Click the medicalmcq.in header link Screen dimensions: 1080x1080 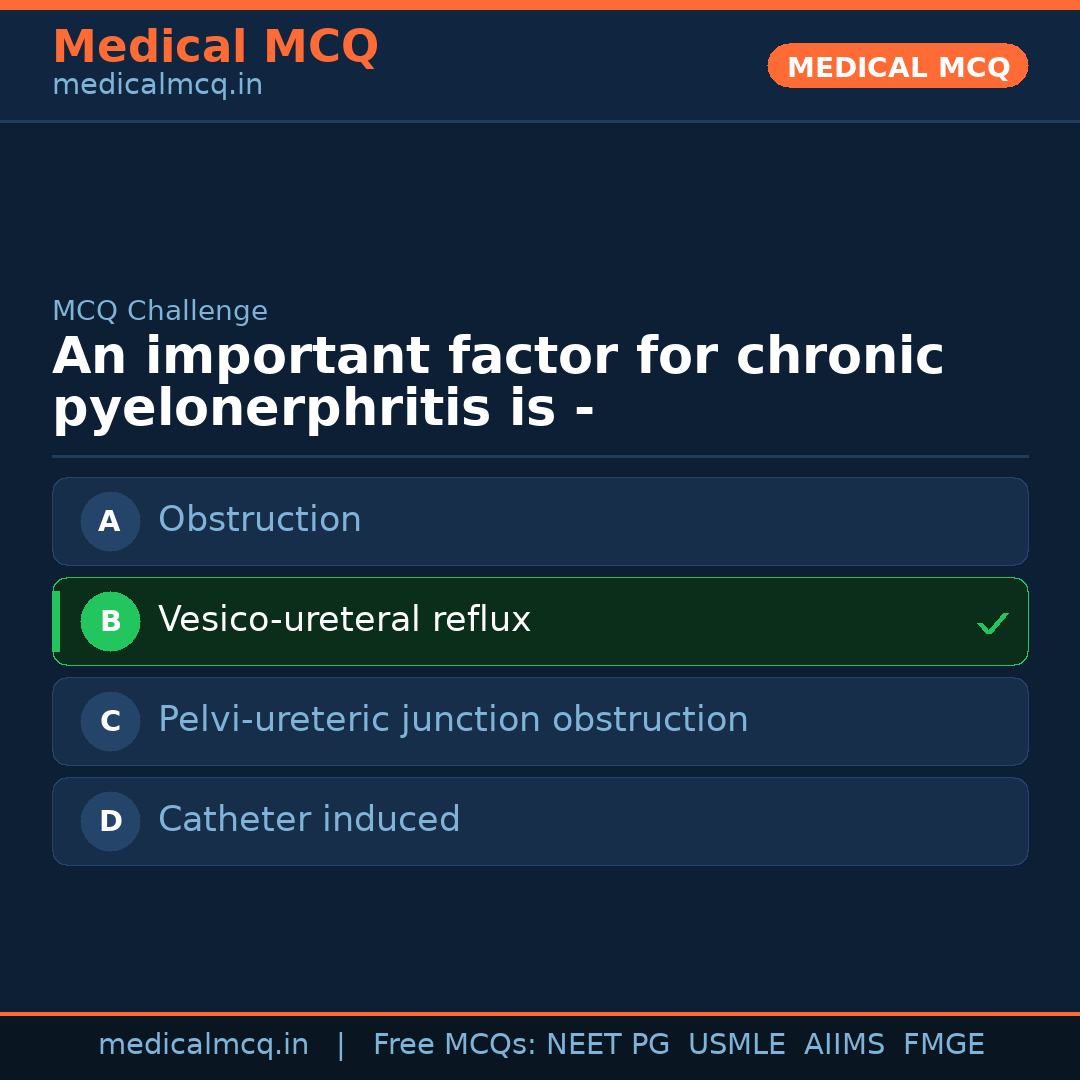(156, 84)
